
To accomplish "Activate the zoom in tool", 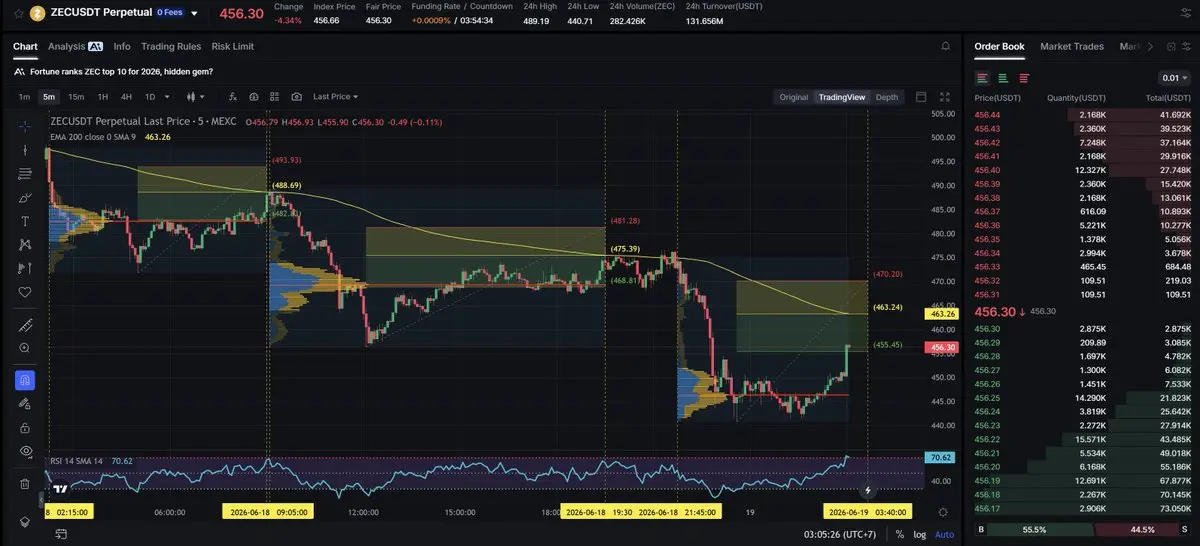I will pos(25,348).
